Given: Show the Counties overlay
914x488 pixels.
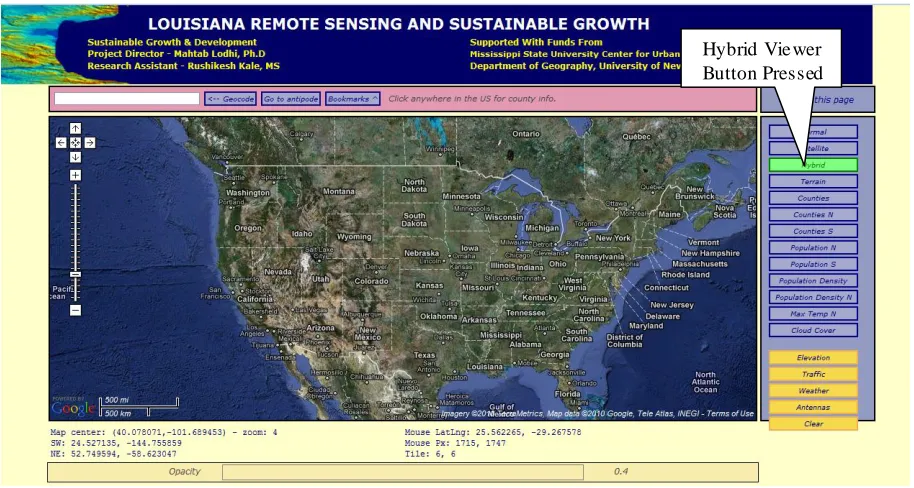Looking at the screenshot, I should click(x=813, y=198).
